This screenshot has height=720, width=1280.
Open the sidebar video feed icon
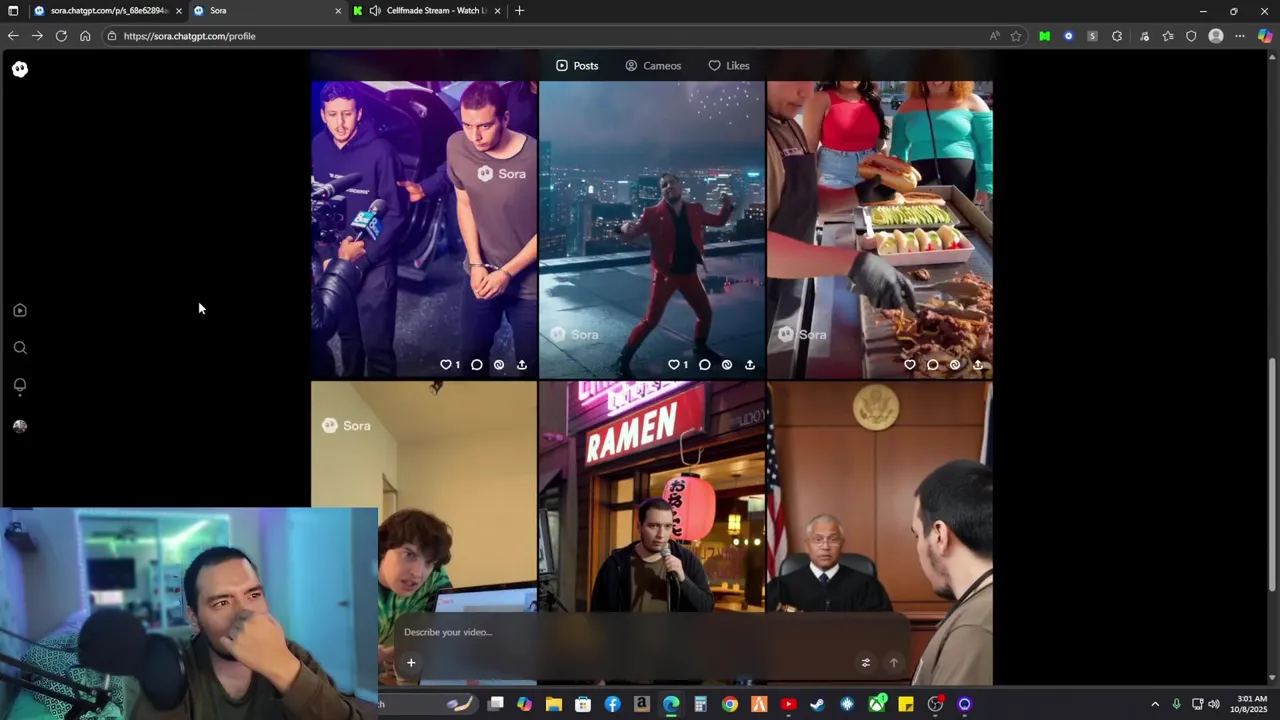pos(20,310)
